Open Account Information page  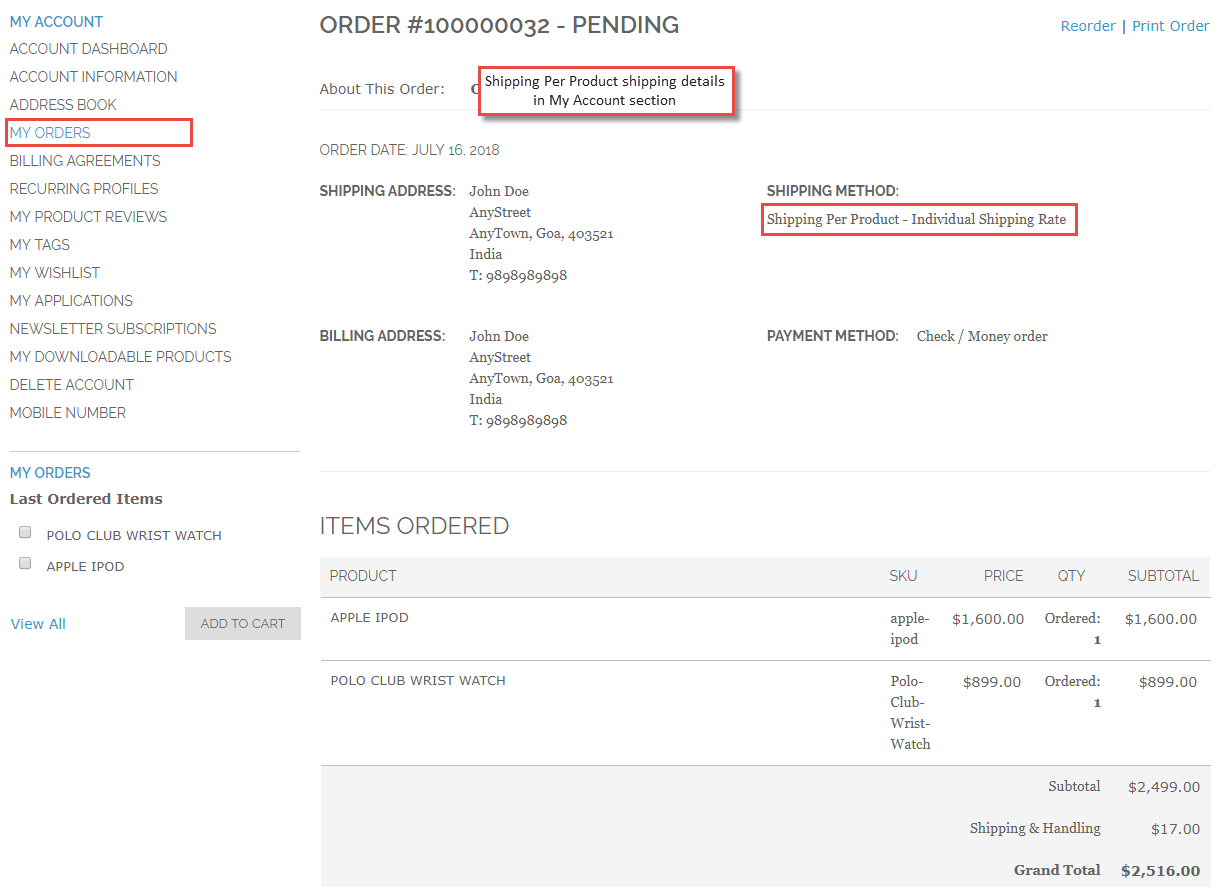[93, 77]
